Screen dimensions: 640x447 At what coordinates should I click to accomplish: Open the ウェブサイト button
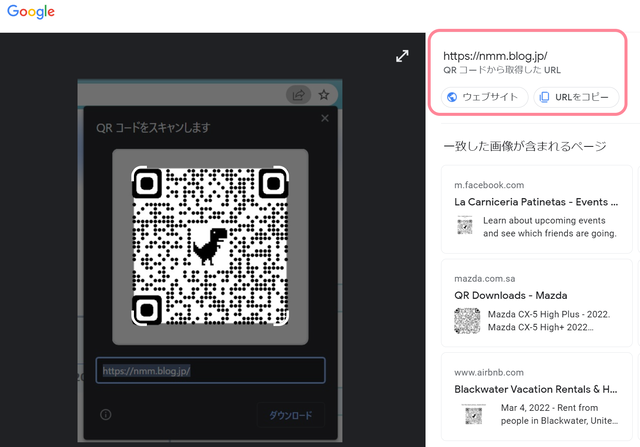[x=484, y=97]
